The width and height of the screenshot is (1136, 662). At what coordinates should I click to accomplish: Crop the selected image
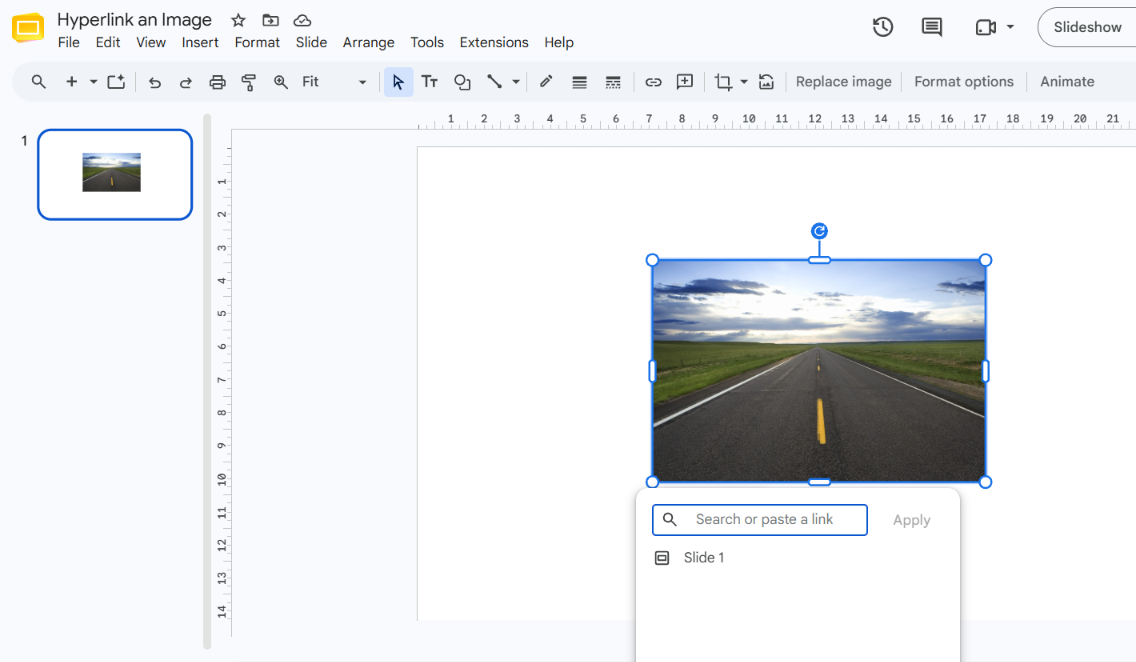723,82
